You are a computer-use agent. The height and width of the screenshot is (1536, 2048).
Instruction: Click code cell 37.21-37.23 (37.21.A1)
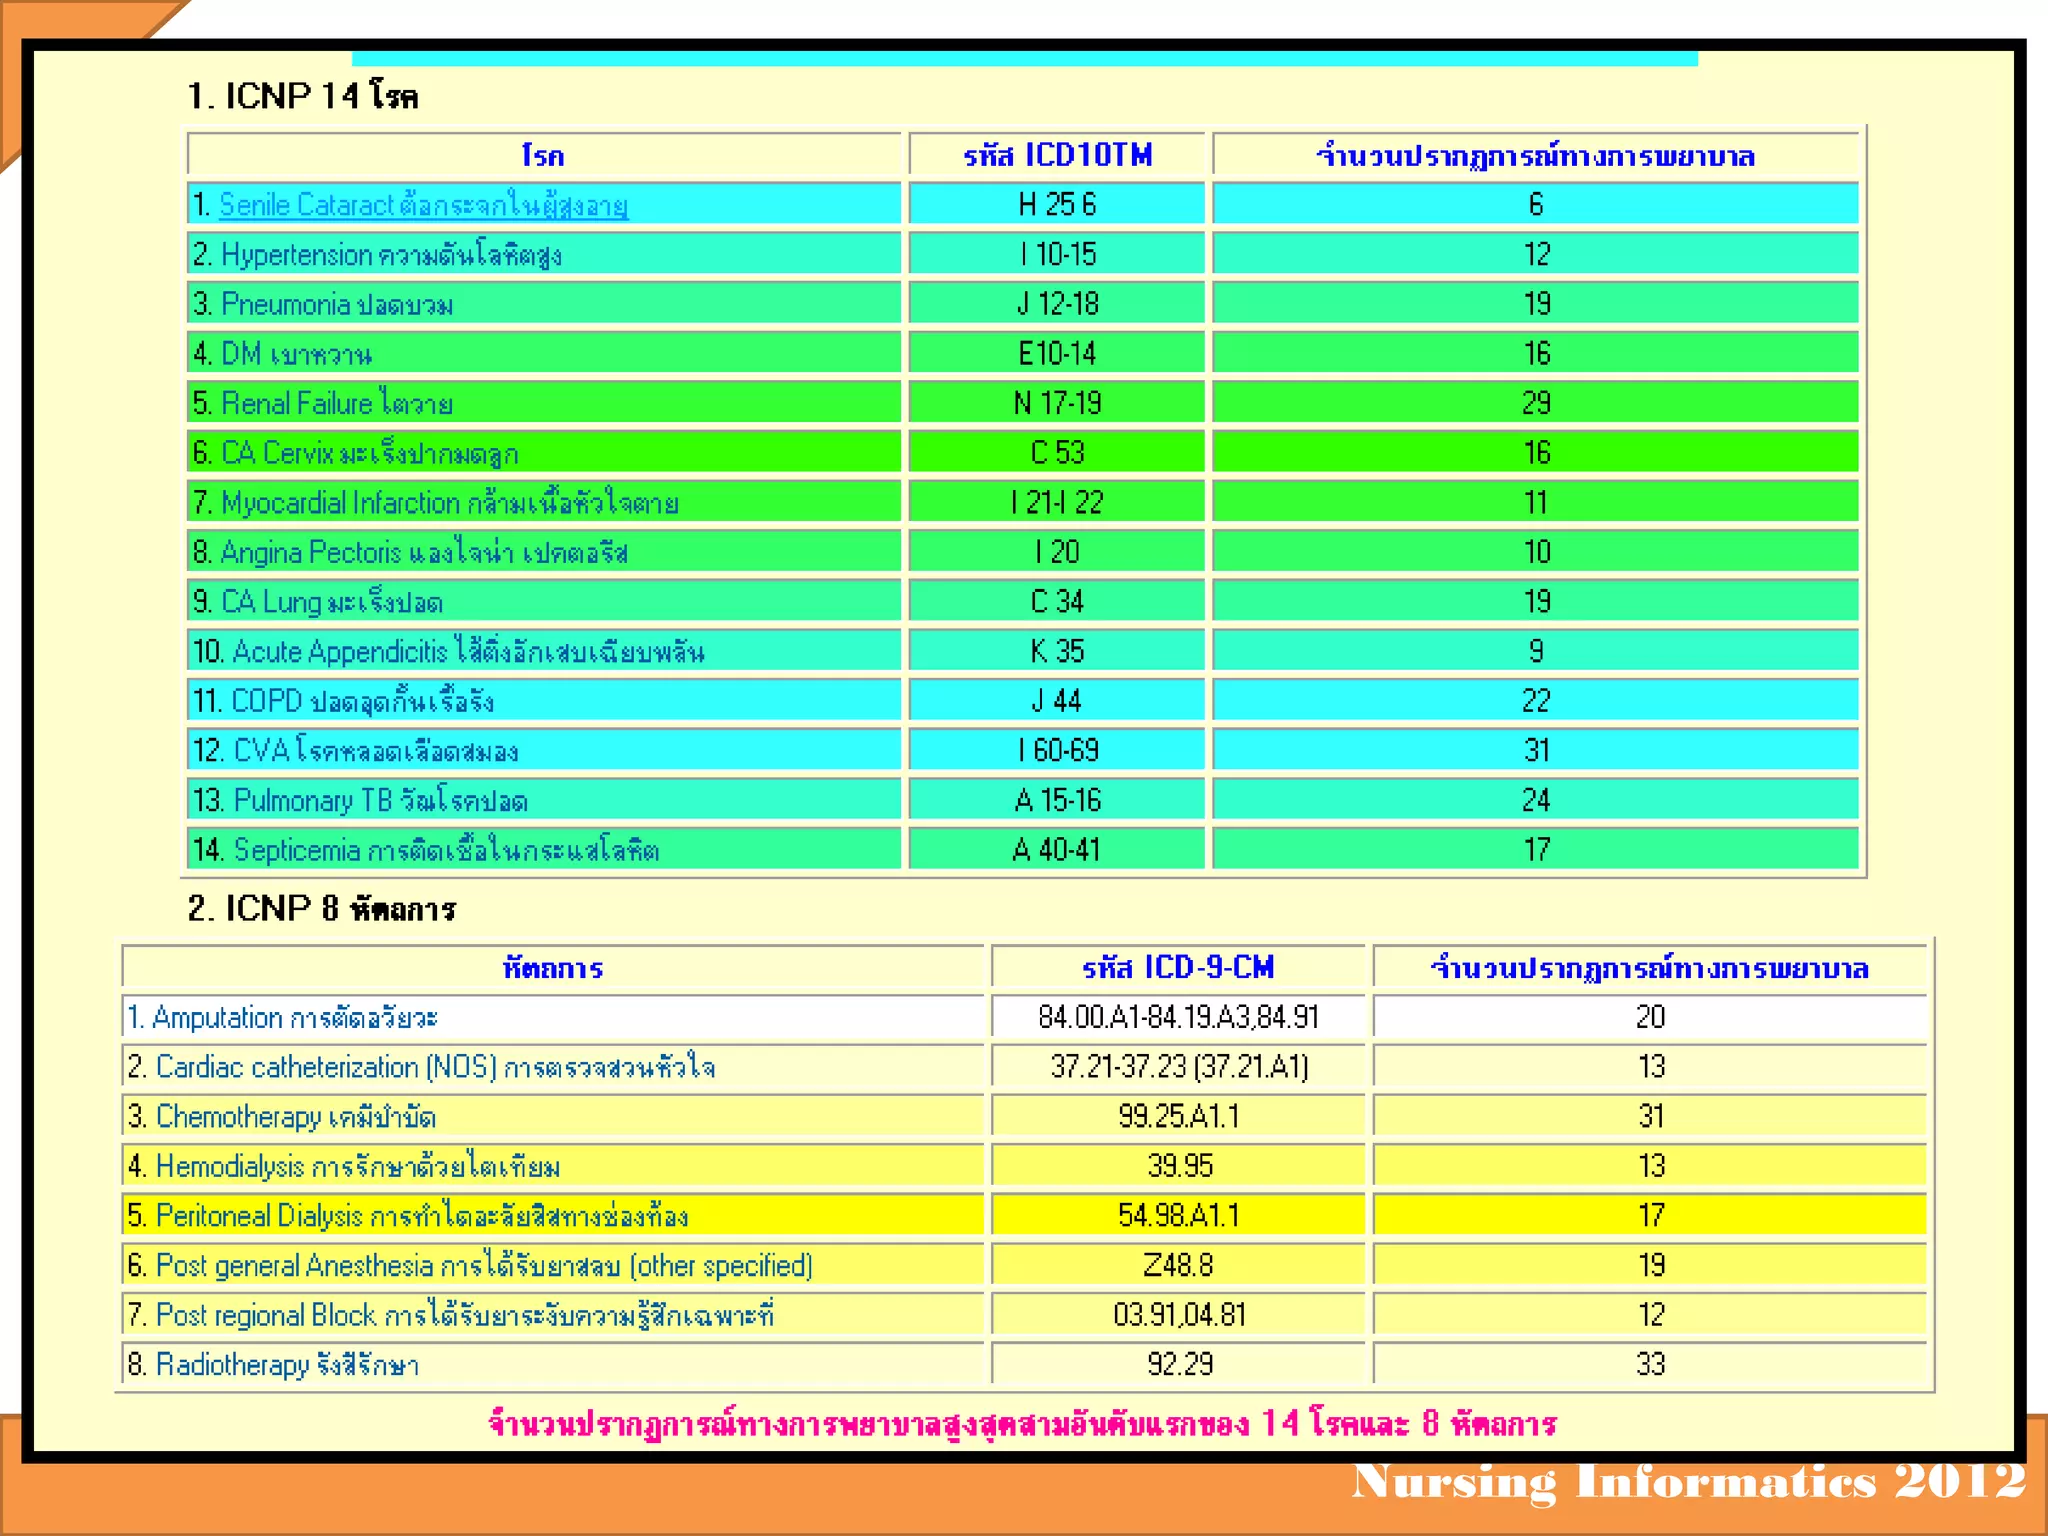(x=1178, y=1067)
